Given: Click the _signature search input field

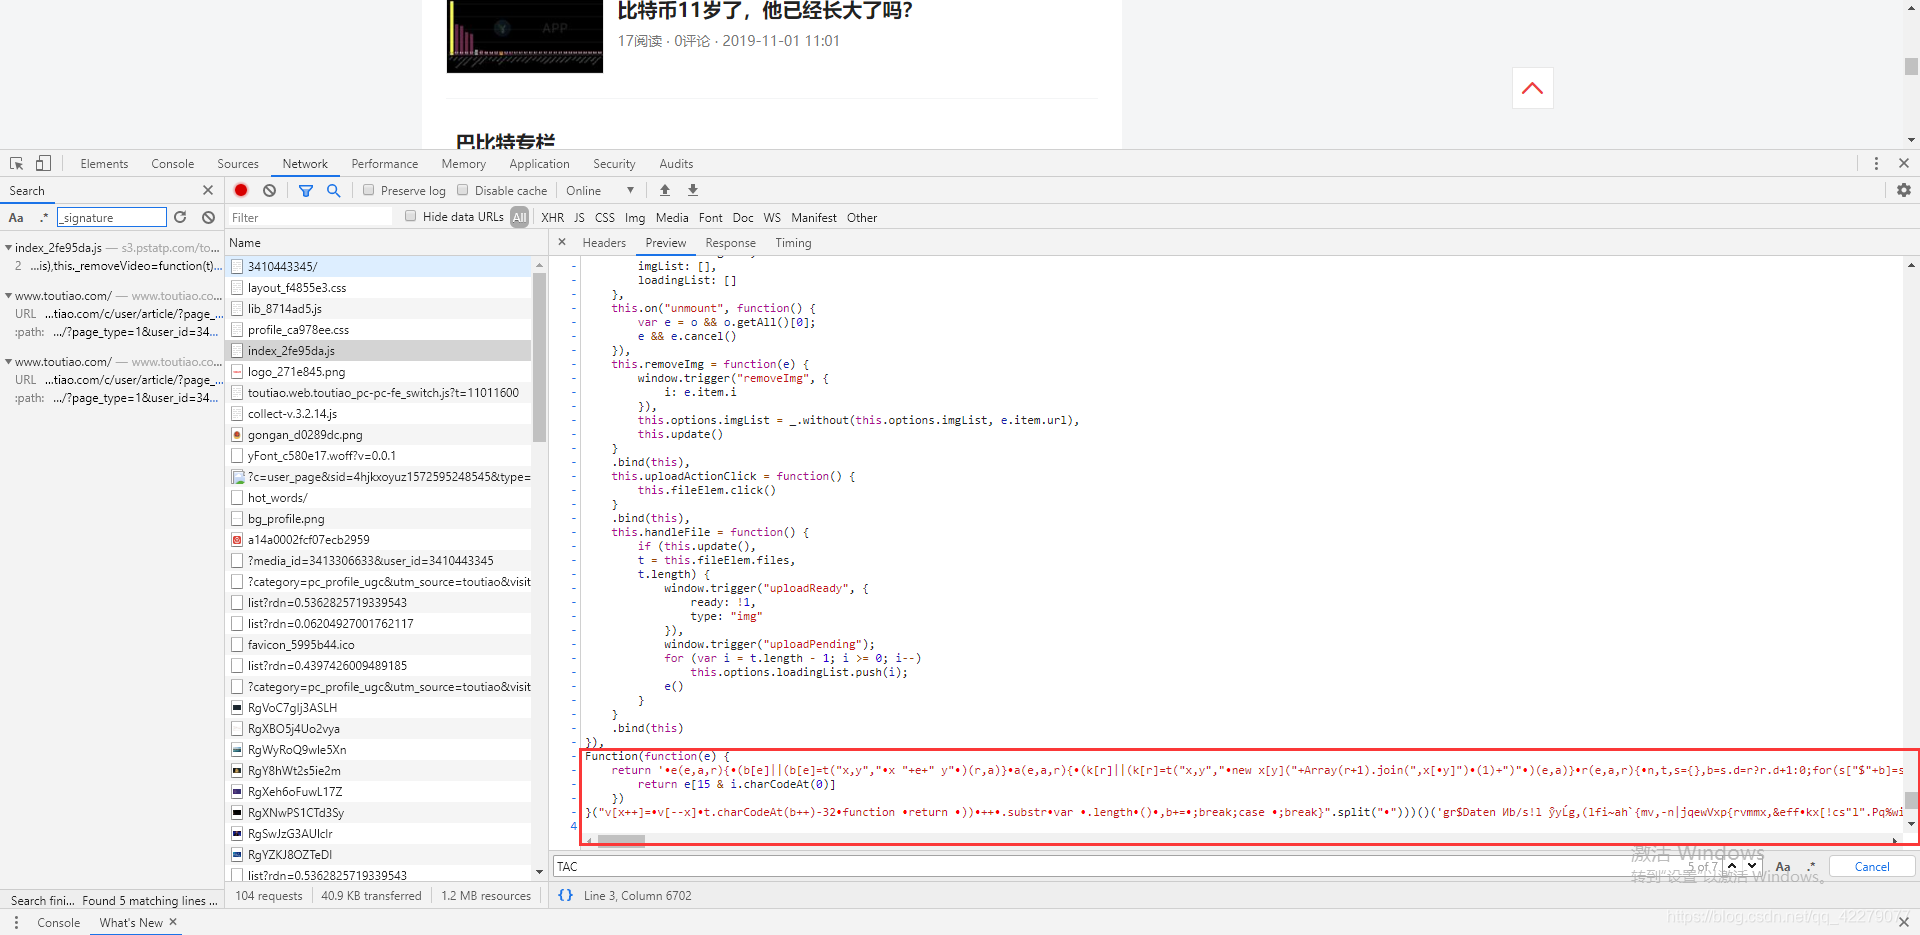Looking at the screenshot, I should 112,217.
